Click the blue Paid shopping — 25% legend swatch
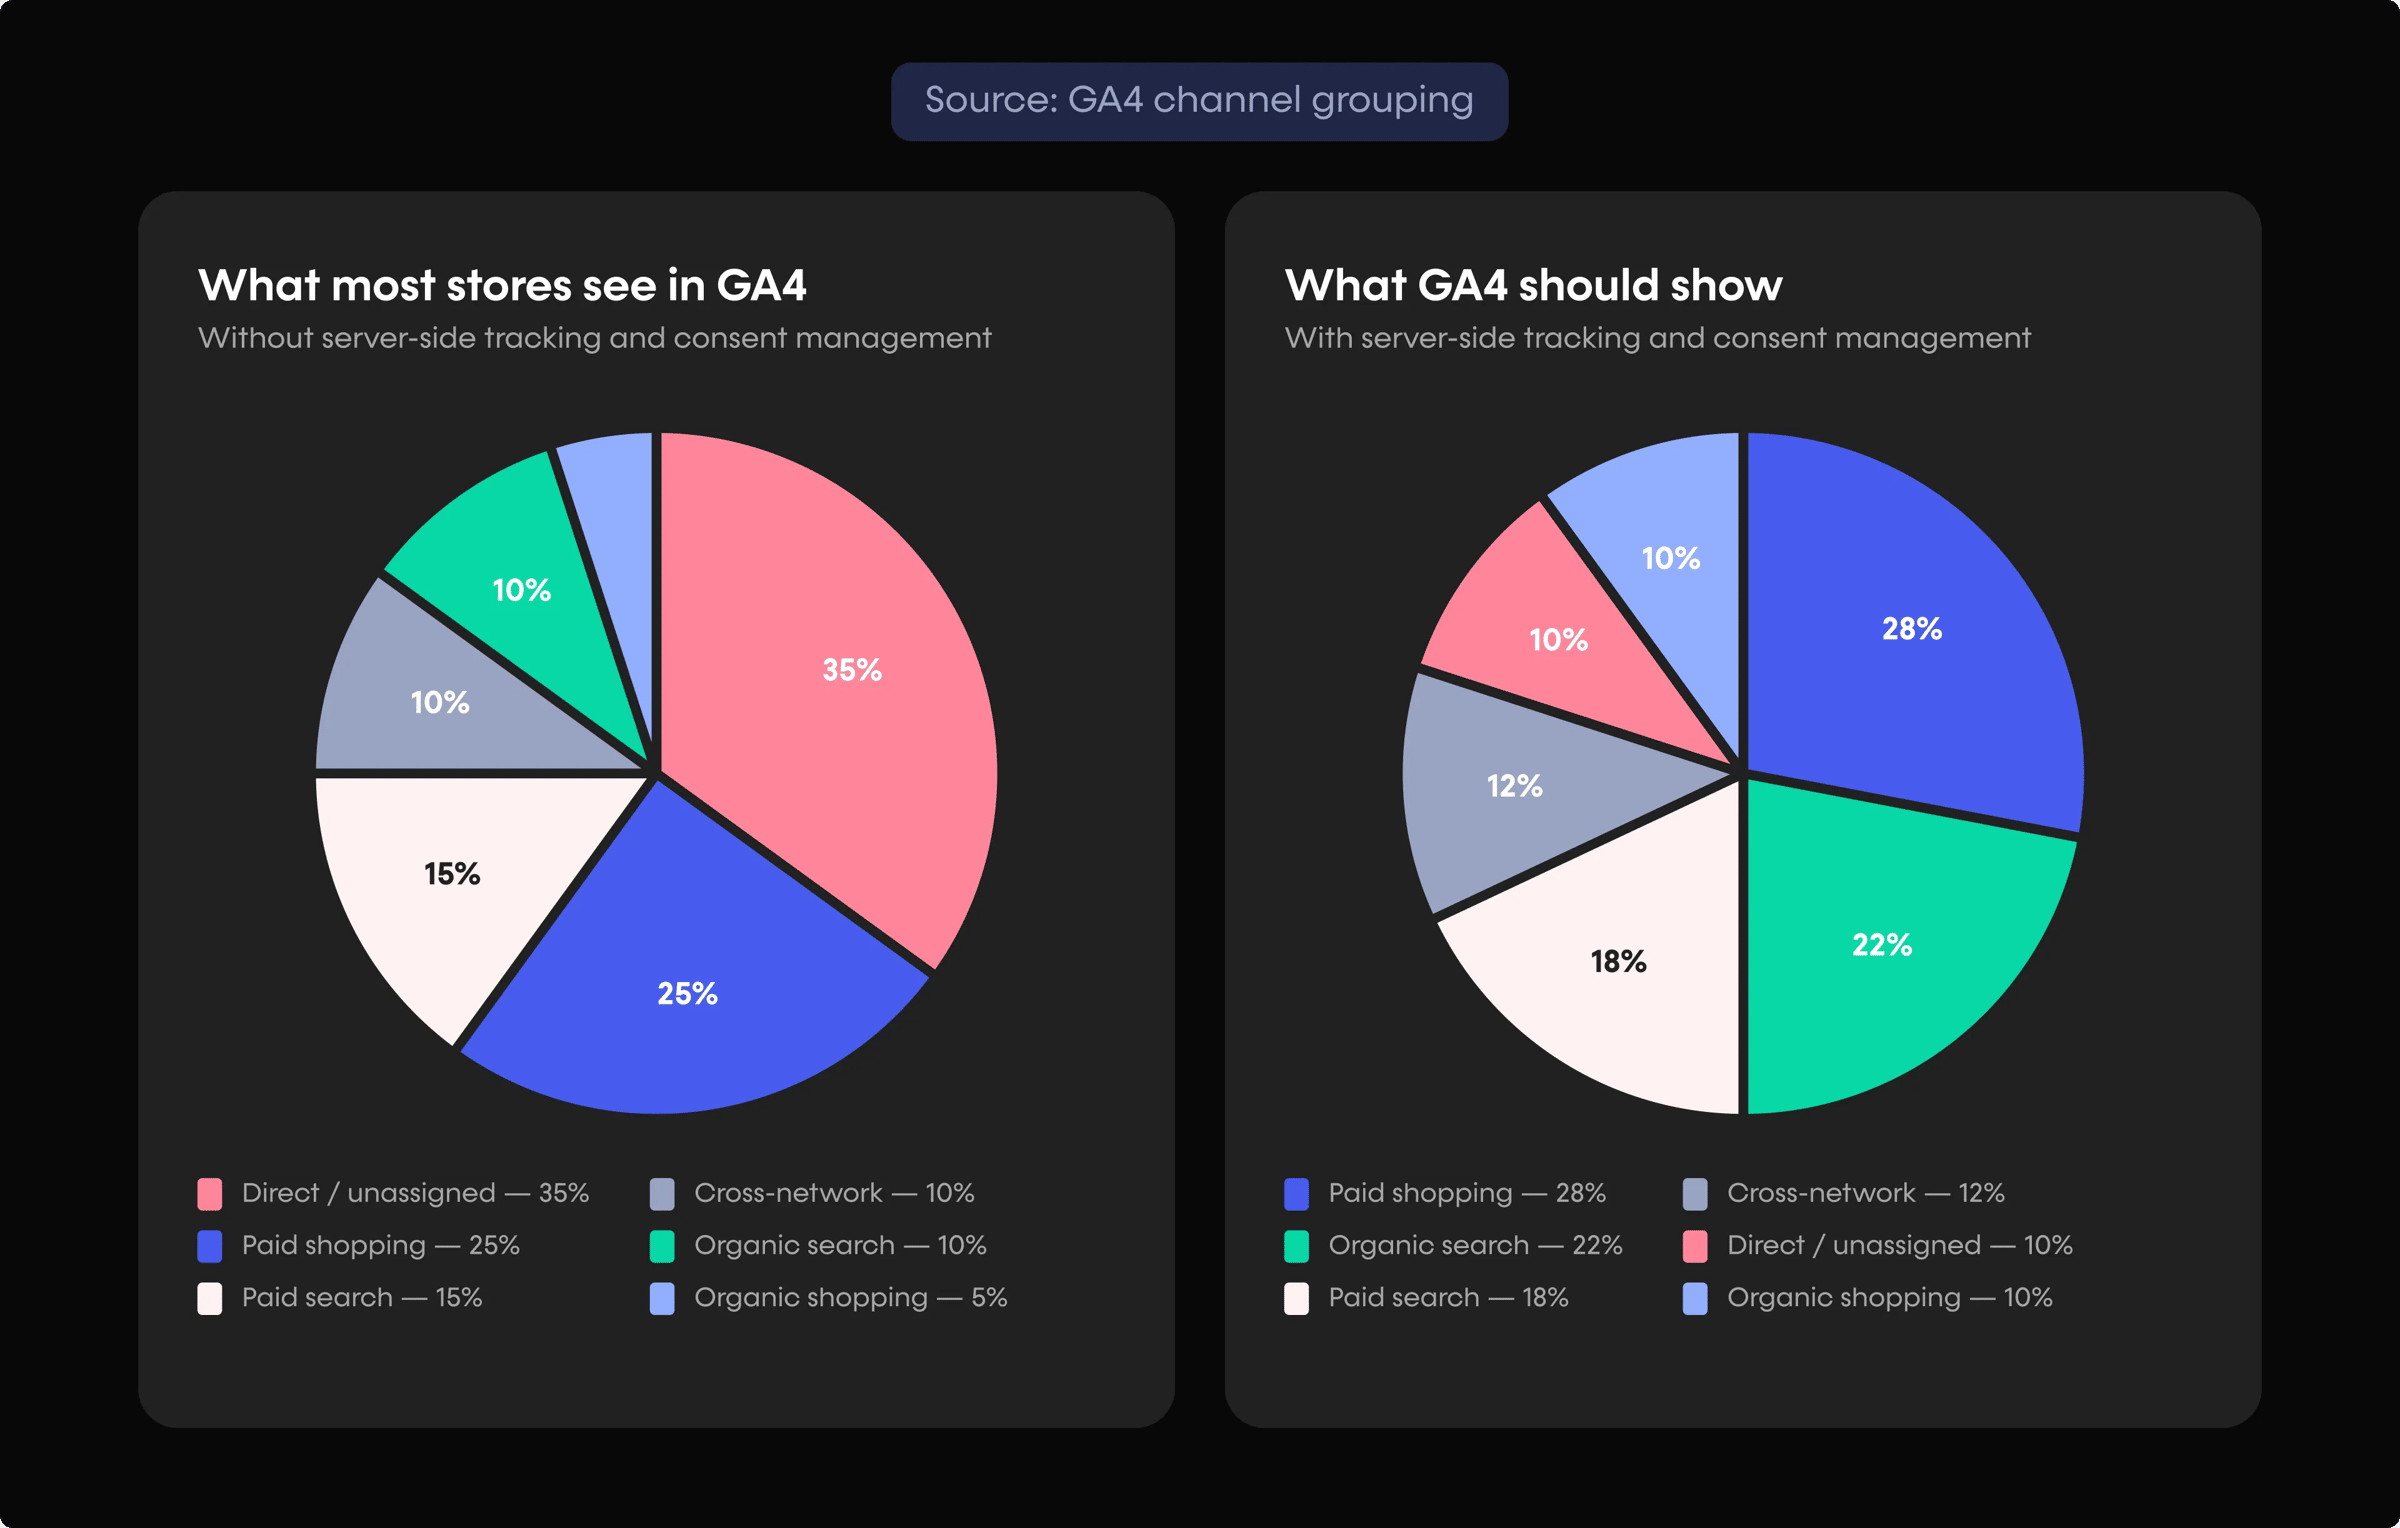This screenshot has width=2400, height=1528. pos(210,1246)
